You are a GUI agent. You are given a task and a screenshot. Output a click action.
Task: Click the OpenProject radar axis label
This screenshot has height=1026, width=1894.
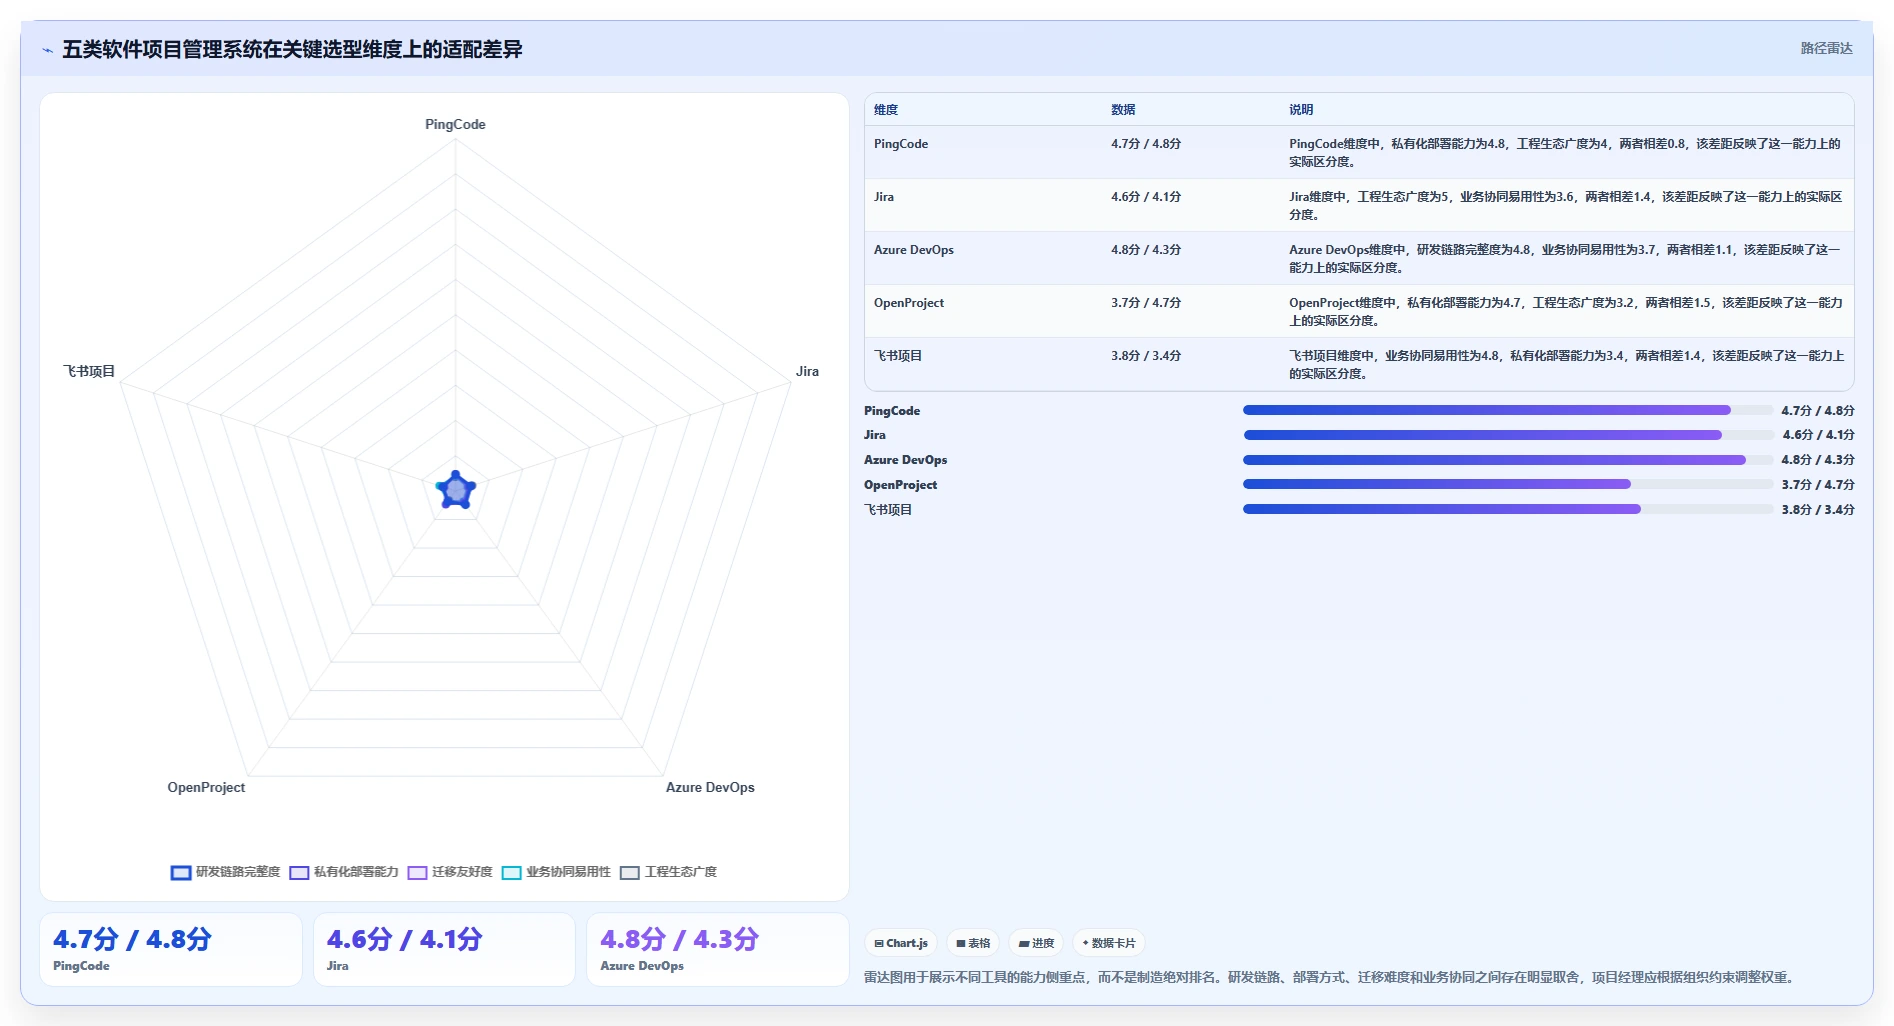tap(206, 787)
